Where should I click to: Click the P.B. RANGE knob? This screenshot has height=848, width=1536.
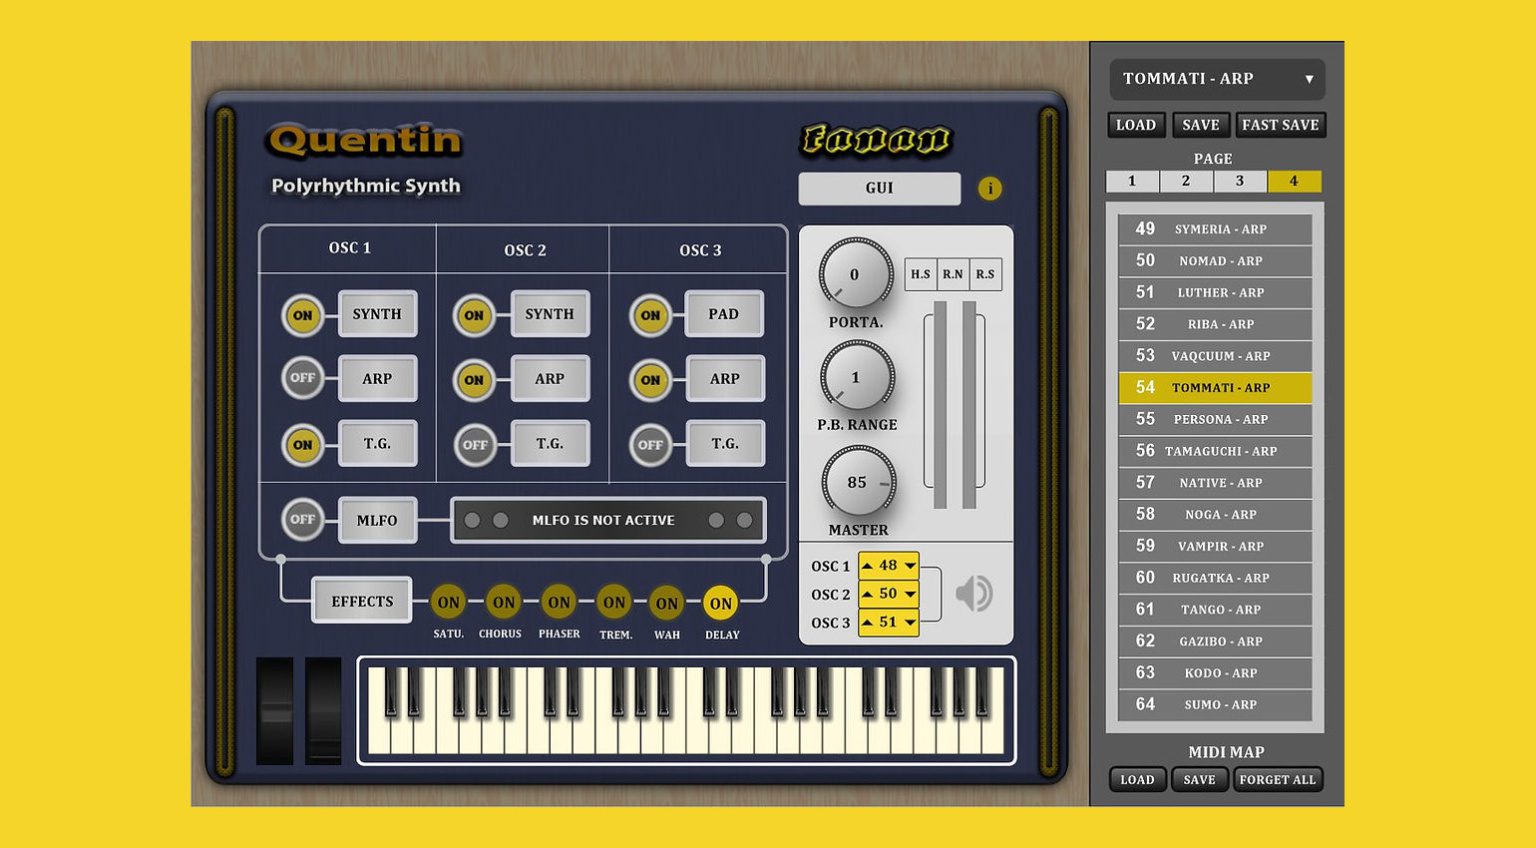point(855,378)
